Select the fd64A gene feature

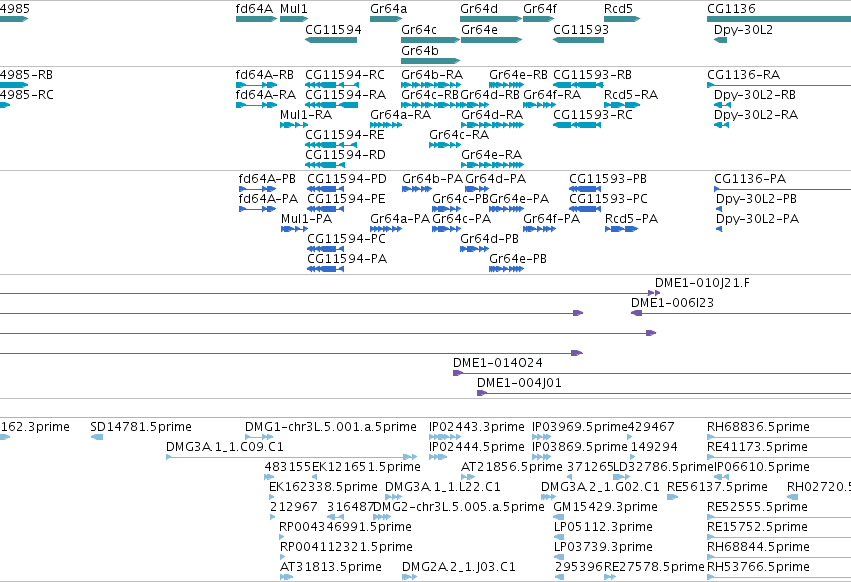click(x=256, y=19)
